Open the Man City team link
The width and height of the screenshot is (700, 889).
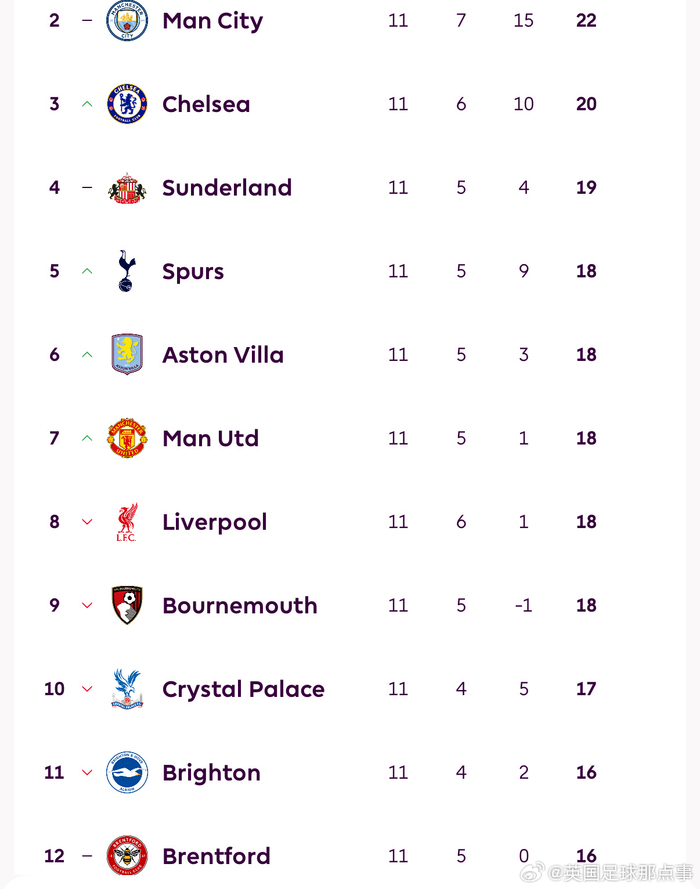tap(212, 21)
